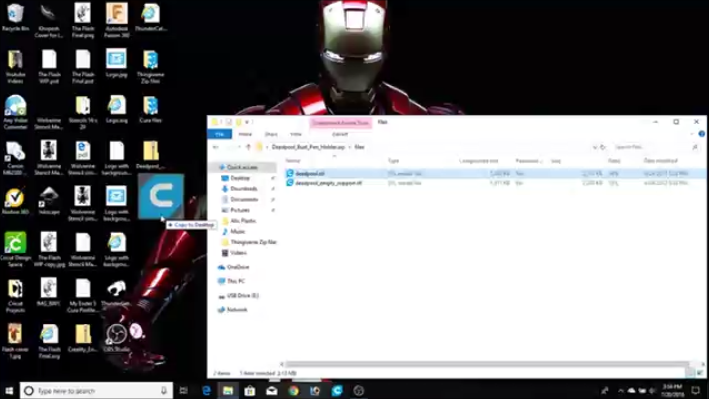This screenshot has height=399, width=709.
Task: Launch Inkscape from the desktop
Action: 49,201
